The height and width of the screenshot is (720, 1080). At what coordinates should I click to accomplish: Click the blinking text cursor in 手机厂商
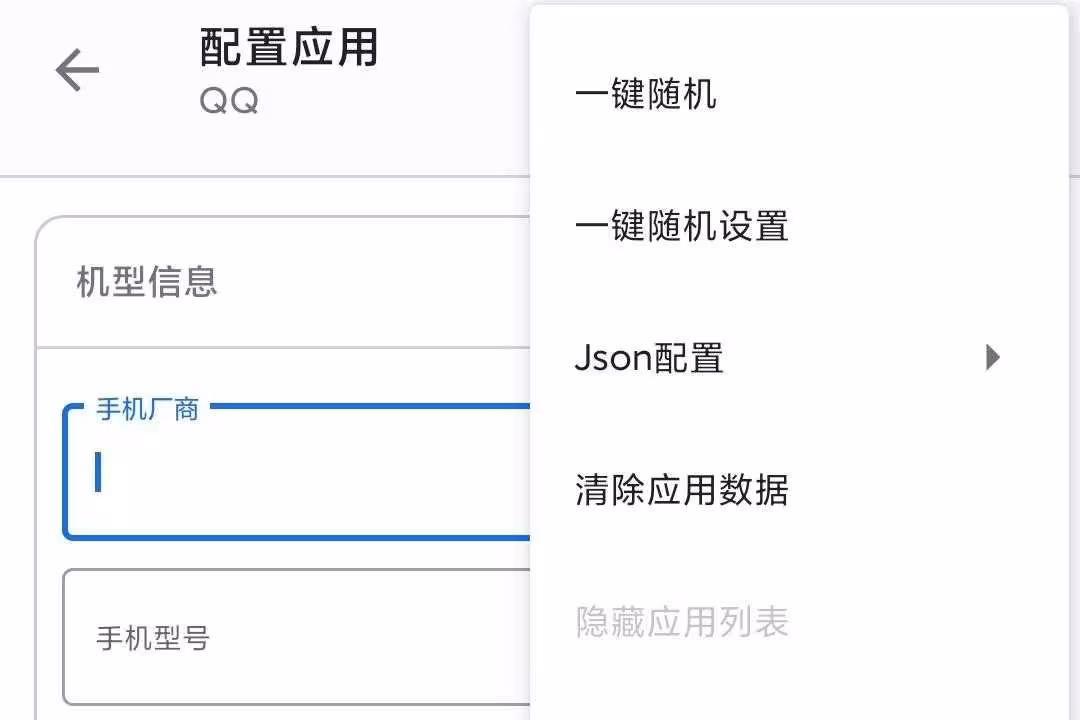[x=98, y=472]
